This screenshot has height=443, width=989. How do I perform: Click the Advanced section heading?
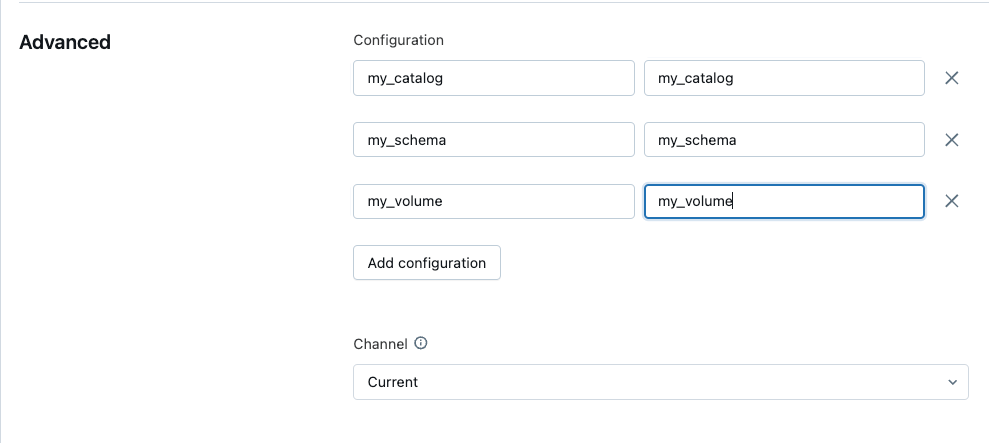(x=65, y=42)
